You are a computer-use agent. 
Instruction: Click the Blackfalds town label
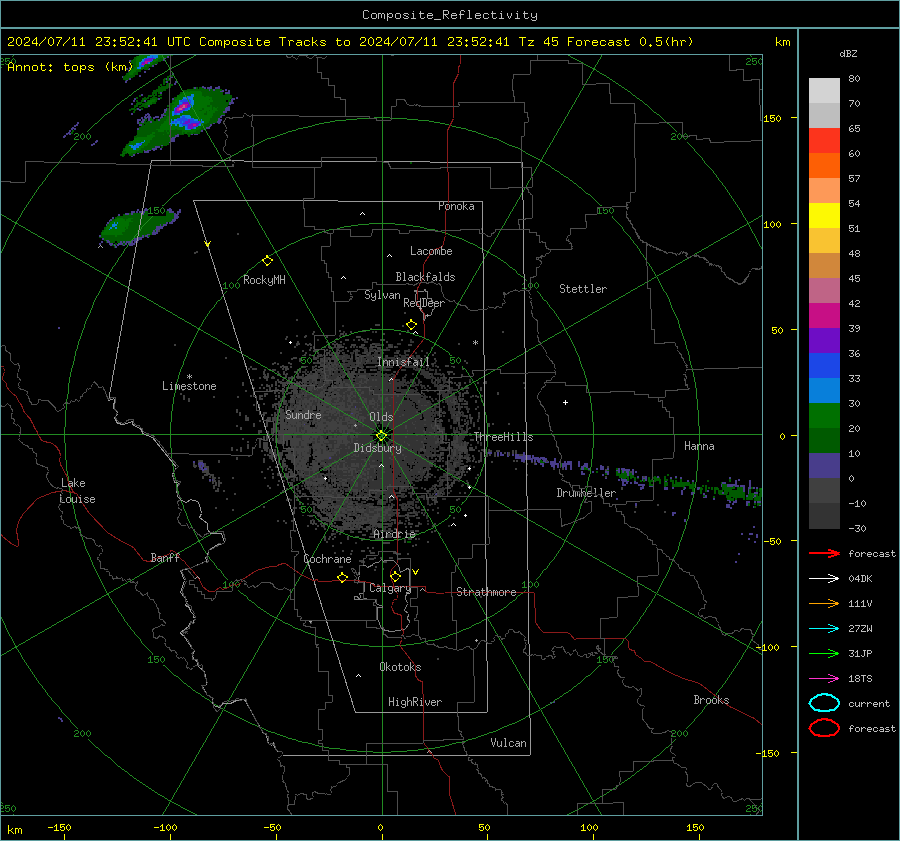(x=425, y=277)
